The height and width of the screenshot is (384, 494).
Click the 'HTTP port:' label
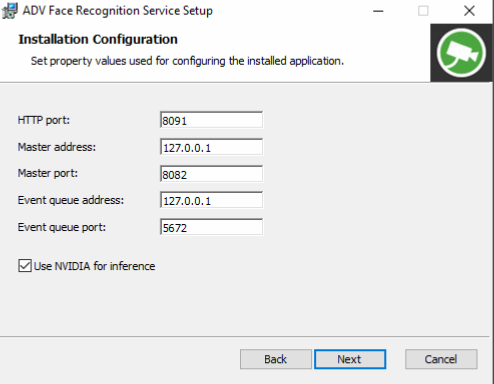(44, 120)
